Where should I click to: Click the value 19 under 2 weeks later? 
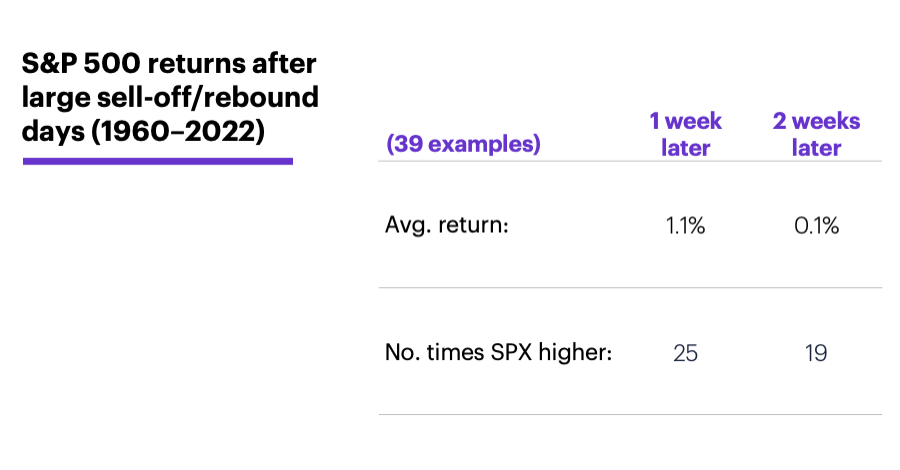[x=816, y=353]
